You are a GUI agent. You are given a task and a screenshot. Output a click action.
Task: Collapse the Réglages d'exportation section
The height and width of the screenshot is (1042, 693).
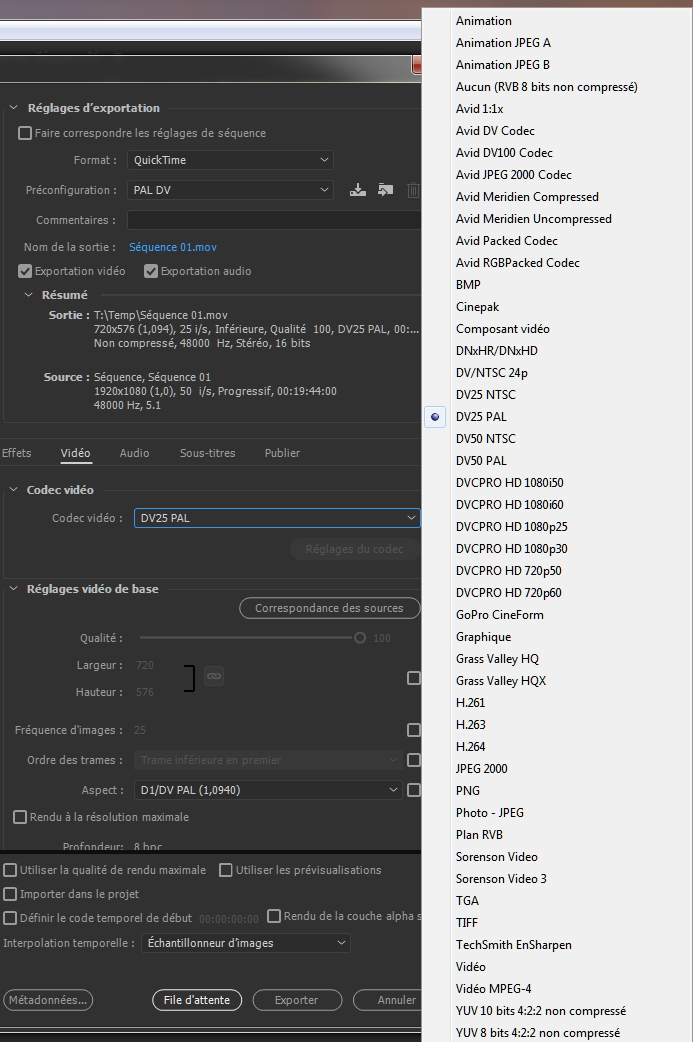click(13, 108)
